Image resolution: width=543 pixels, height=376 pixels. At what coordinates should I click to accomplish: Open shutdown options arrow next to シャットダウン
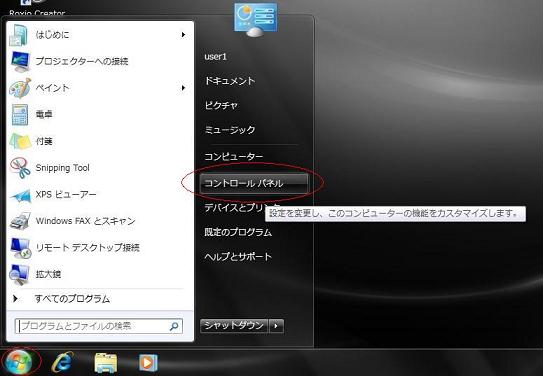pyautogui.click(x=276, y=326)
